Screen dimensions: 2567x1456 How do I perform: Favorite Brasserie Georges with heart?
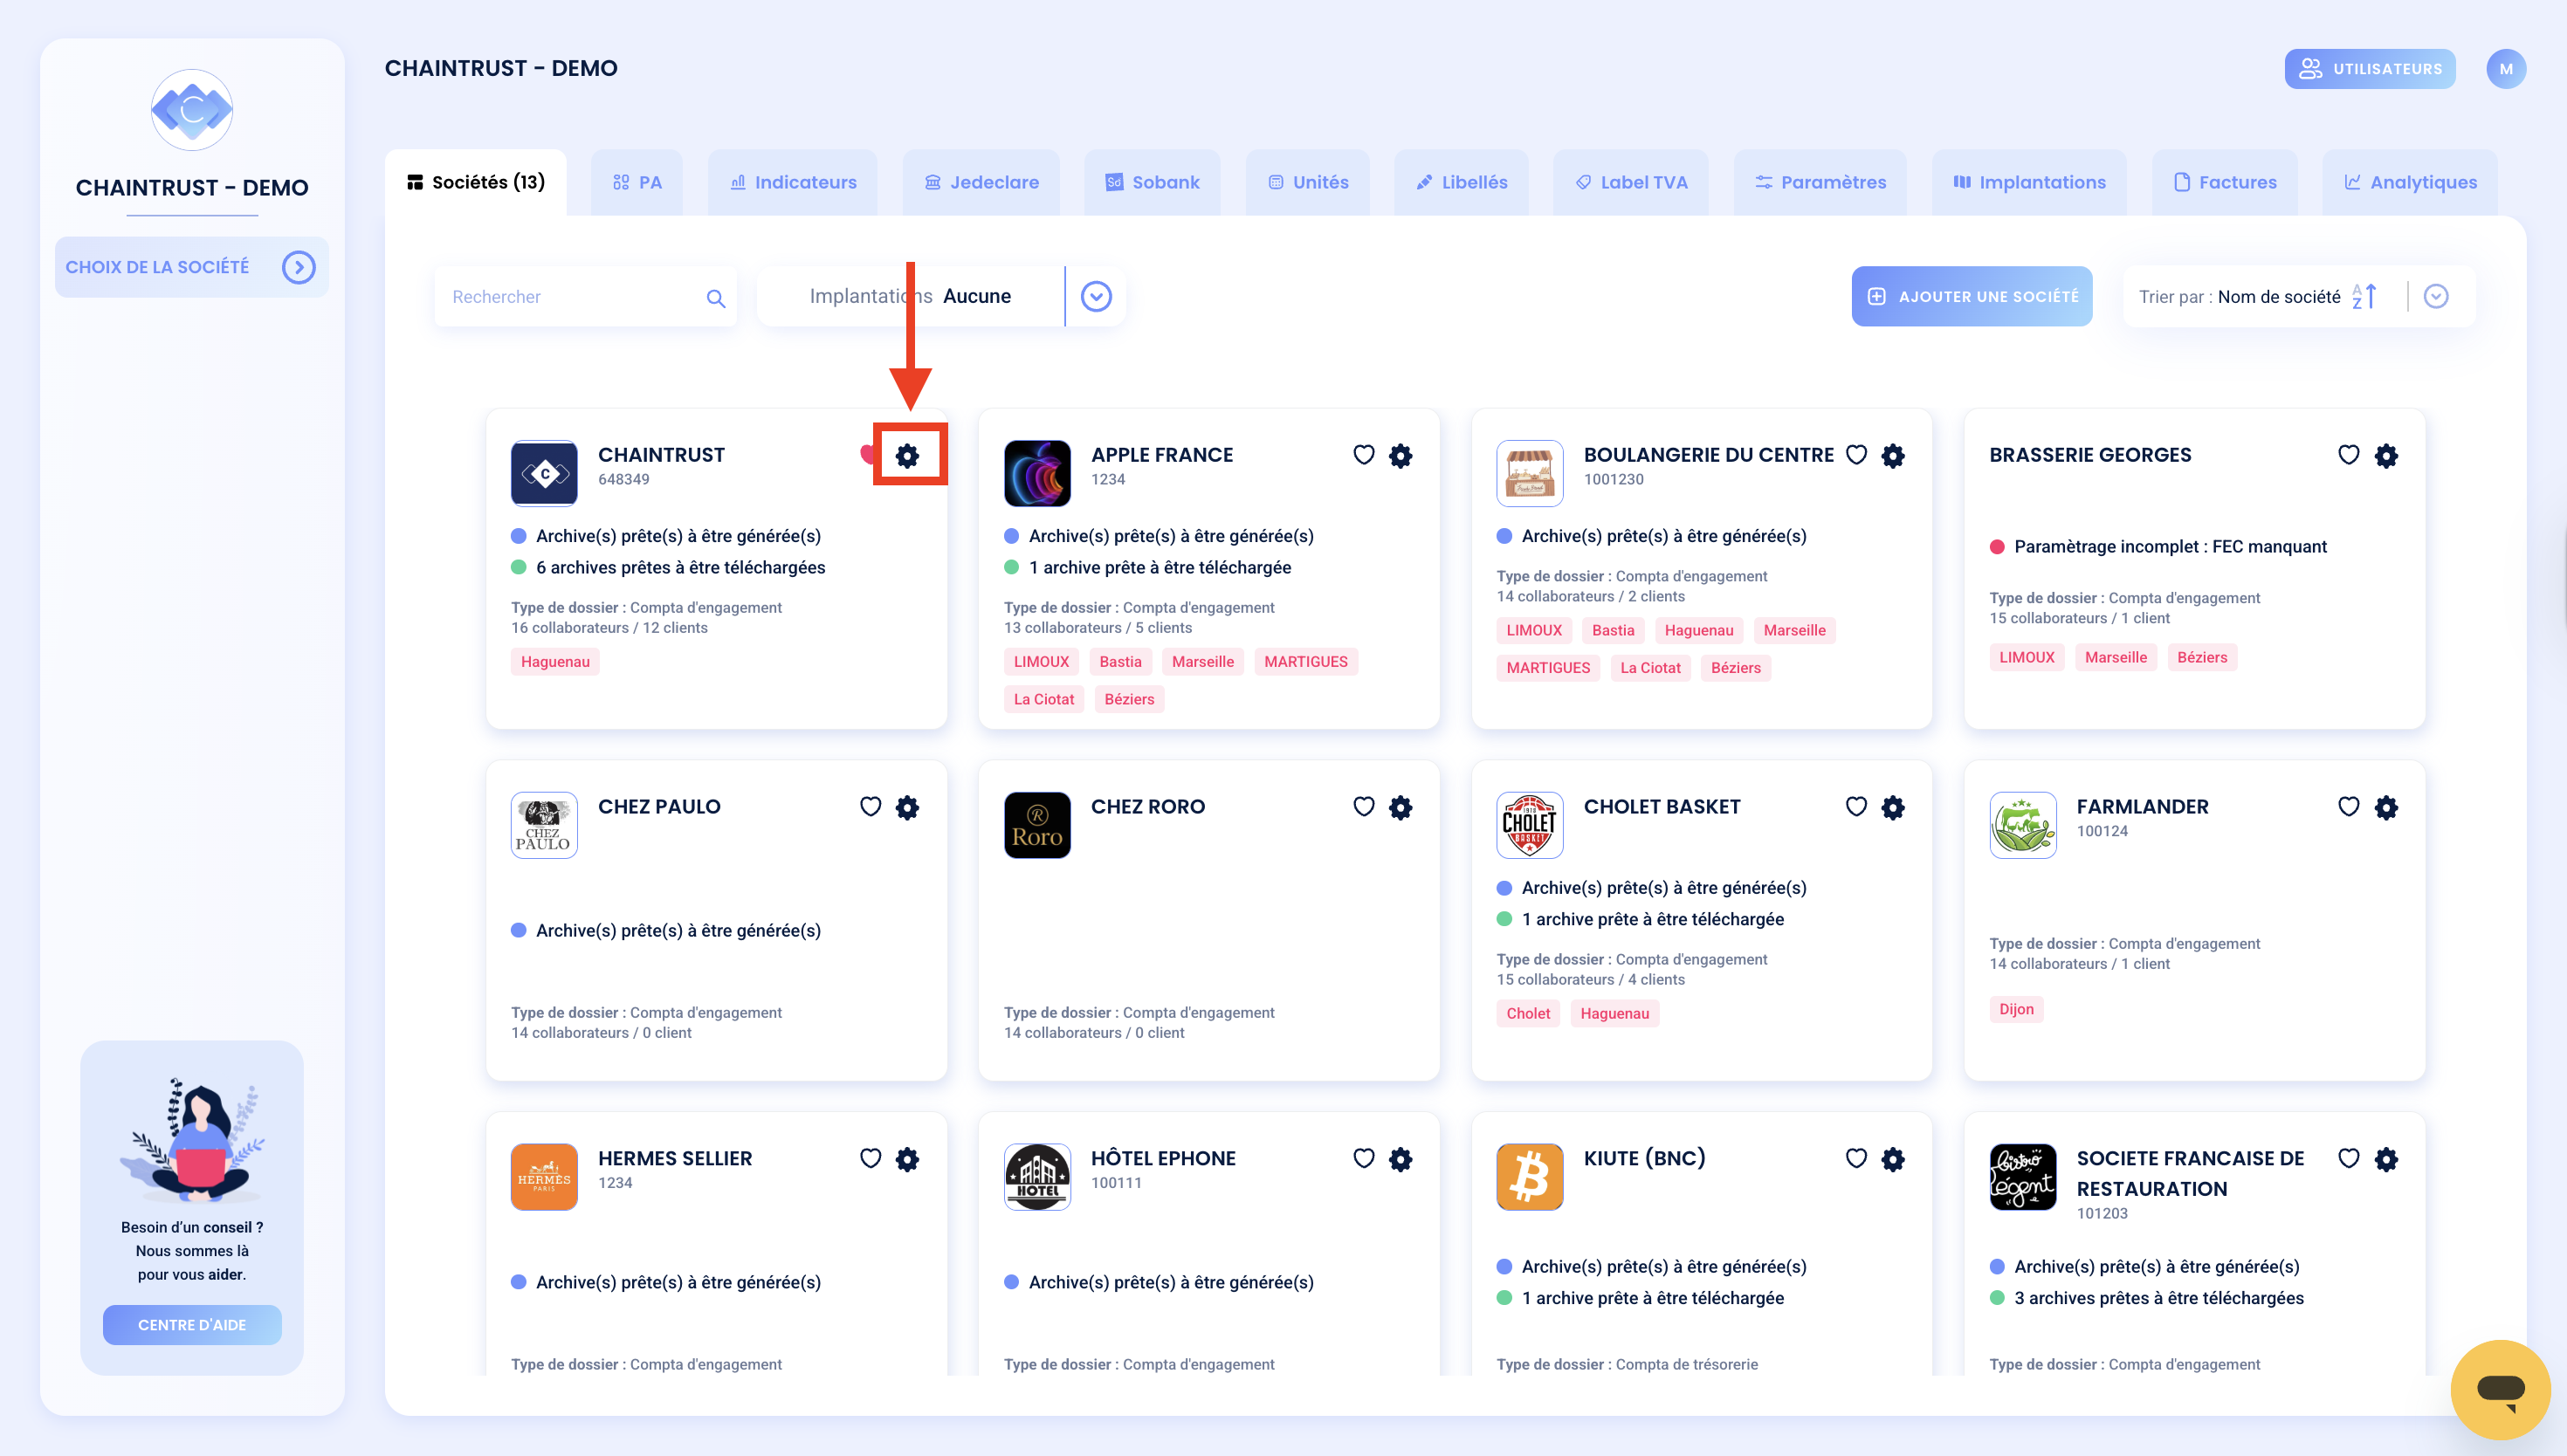coord(2348,455)
